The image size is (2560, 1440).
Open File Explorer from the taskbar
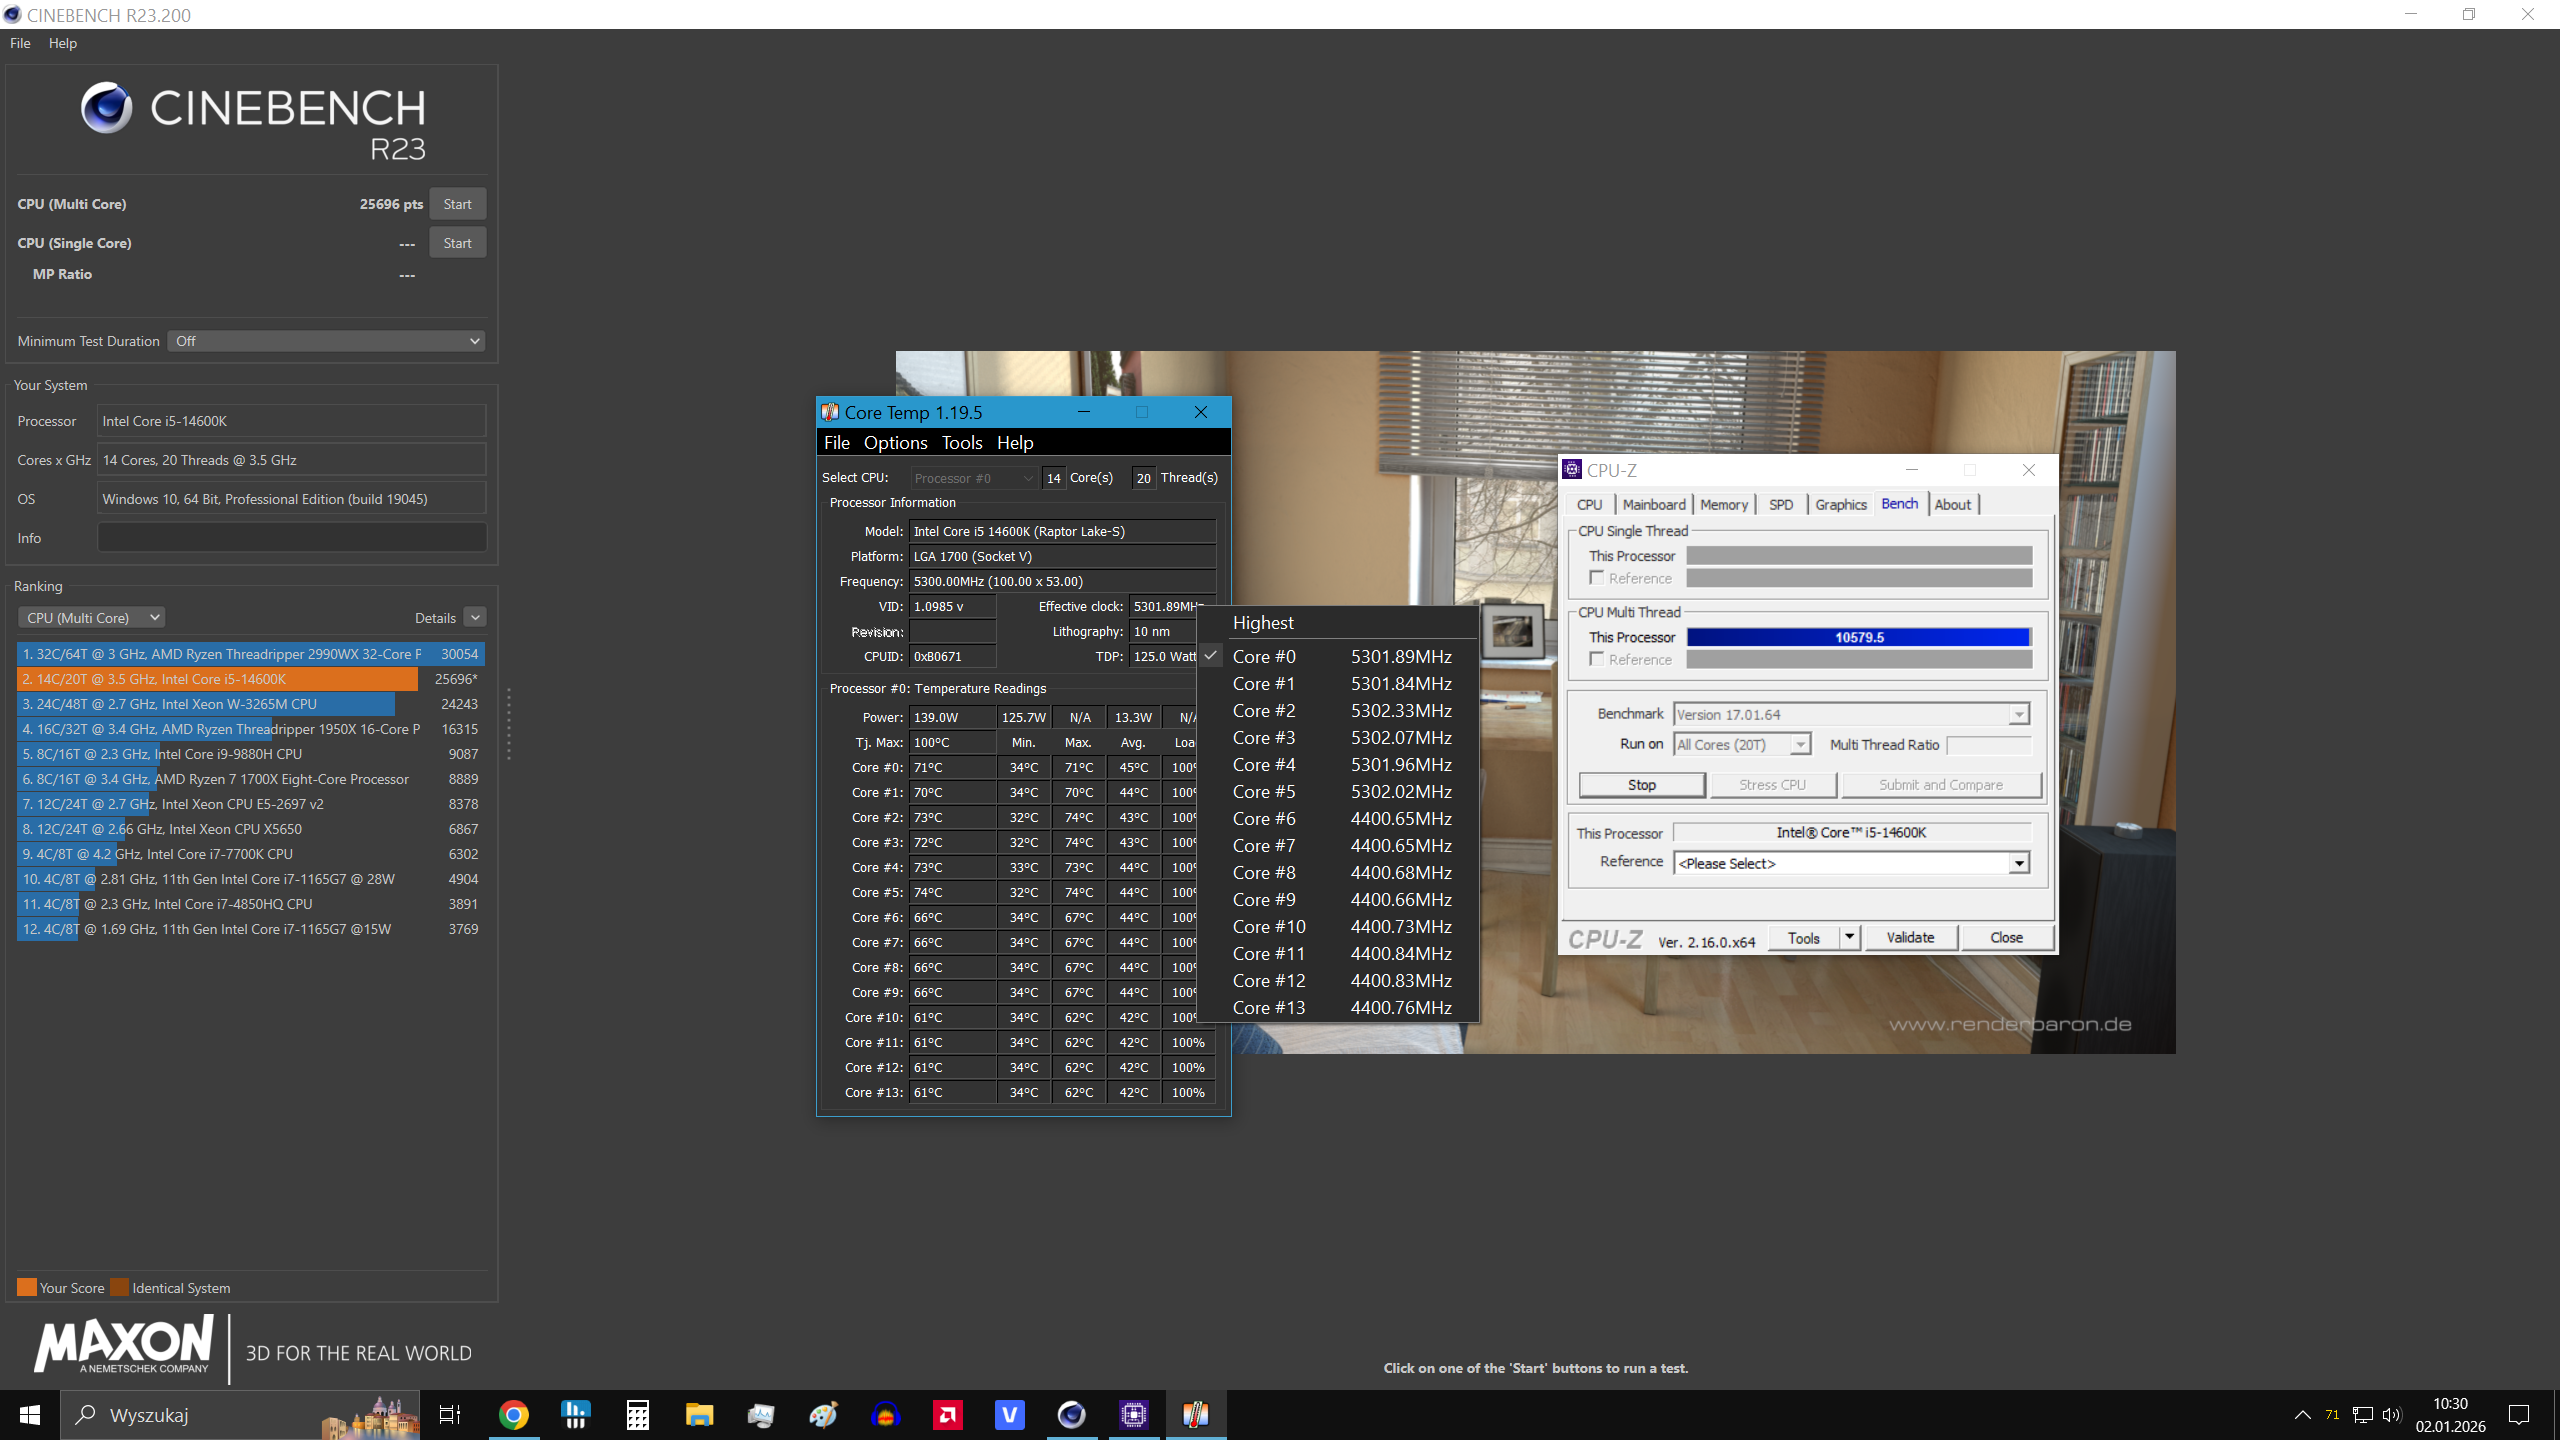click(x=699, y=1415)
